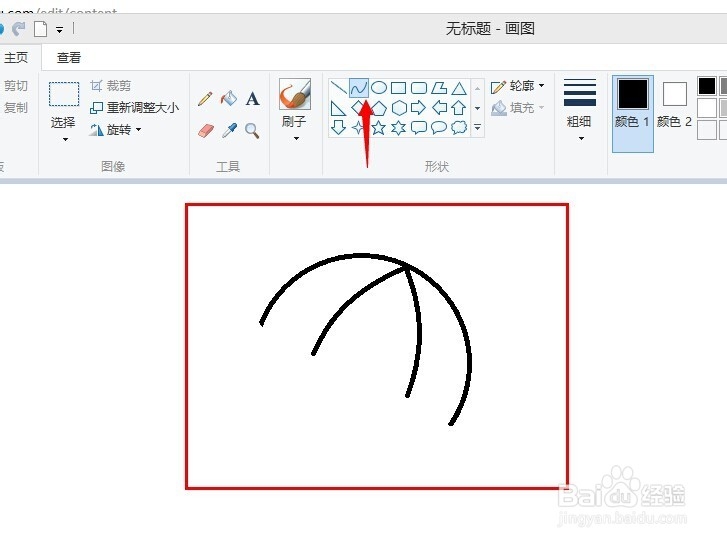Pick the Oval callout shape
This screenshot has width=727, height=543.
(x=439, y=127)
